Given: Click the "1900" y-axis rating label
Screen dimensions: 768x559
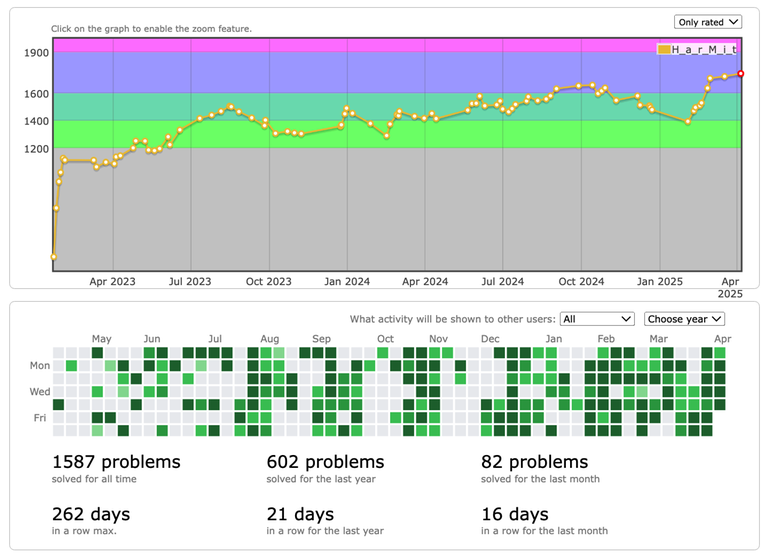Looking at the screenshot, I should tap(36, 52).
